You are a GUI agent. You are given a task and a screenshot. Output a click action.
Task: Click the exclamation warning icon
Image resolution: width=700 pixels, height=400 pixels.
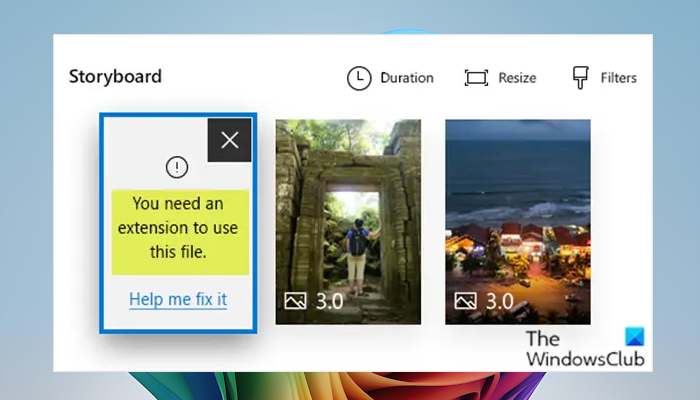tap(177, 167)
